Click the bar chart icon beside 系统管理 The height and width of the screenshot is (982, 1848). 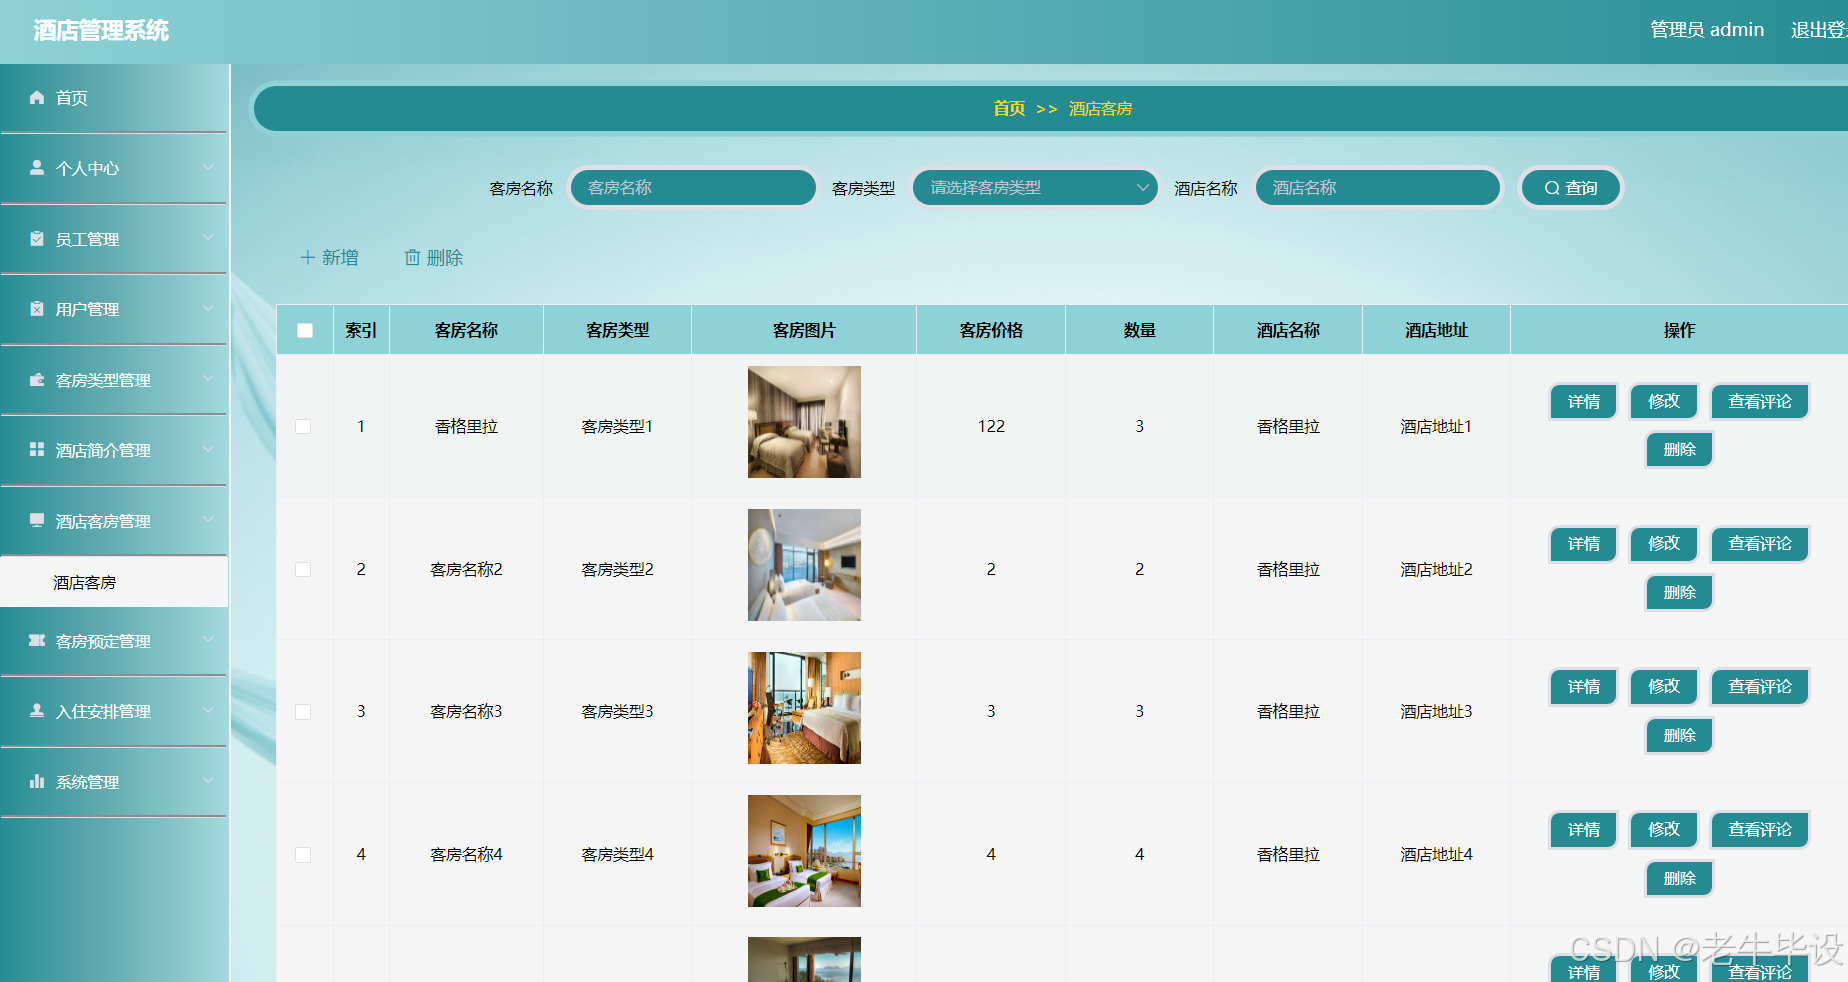coord(37,781)
